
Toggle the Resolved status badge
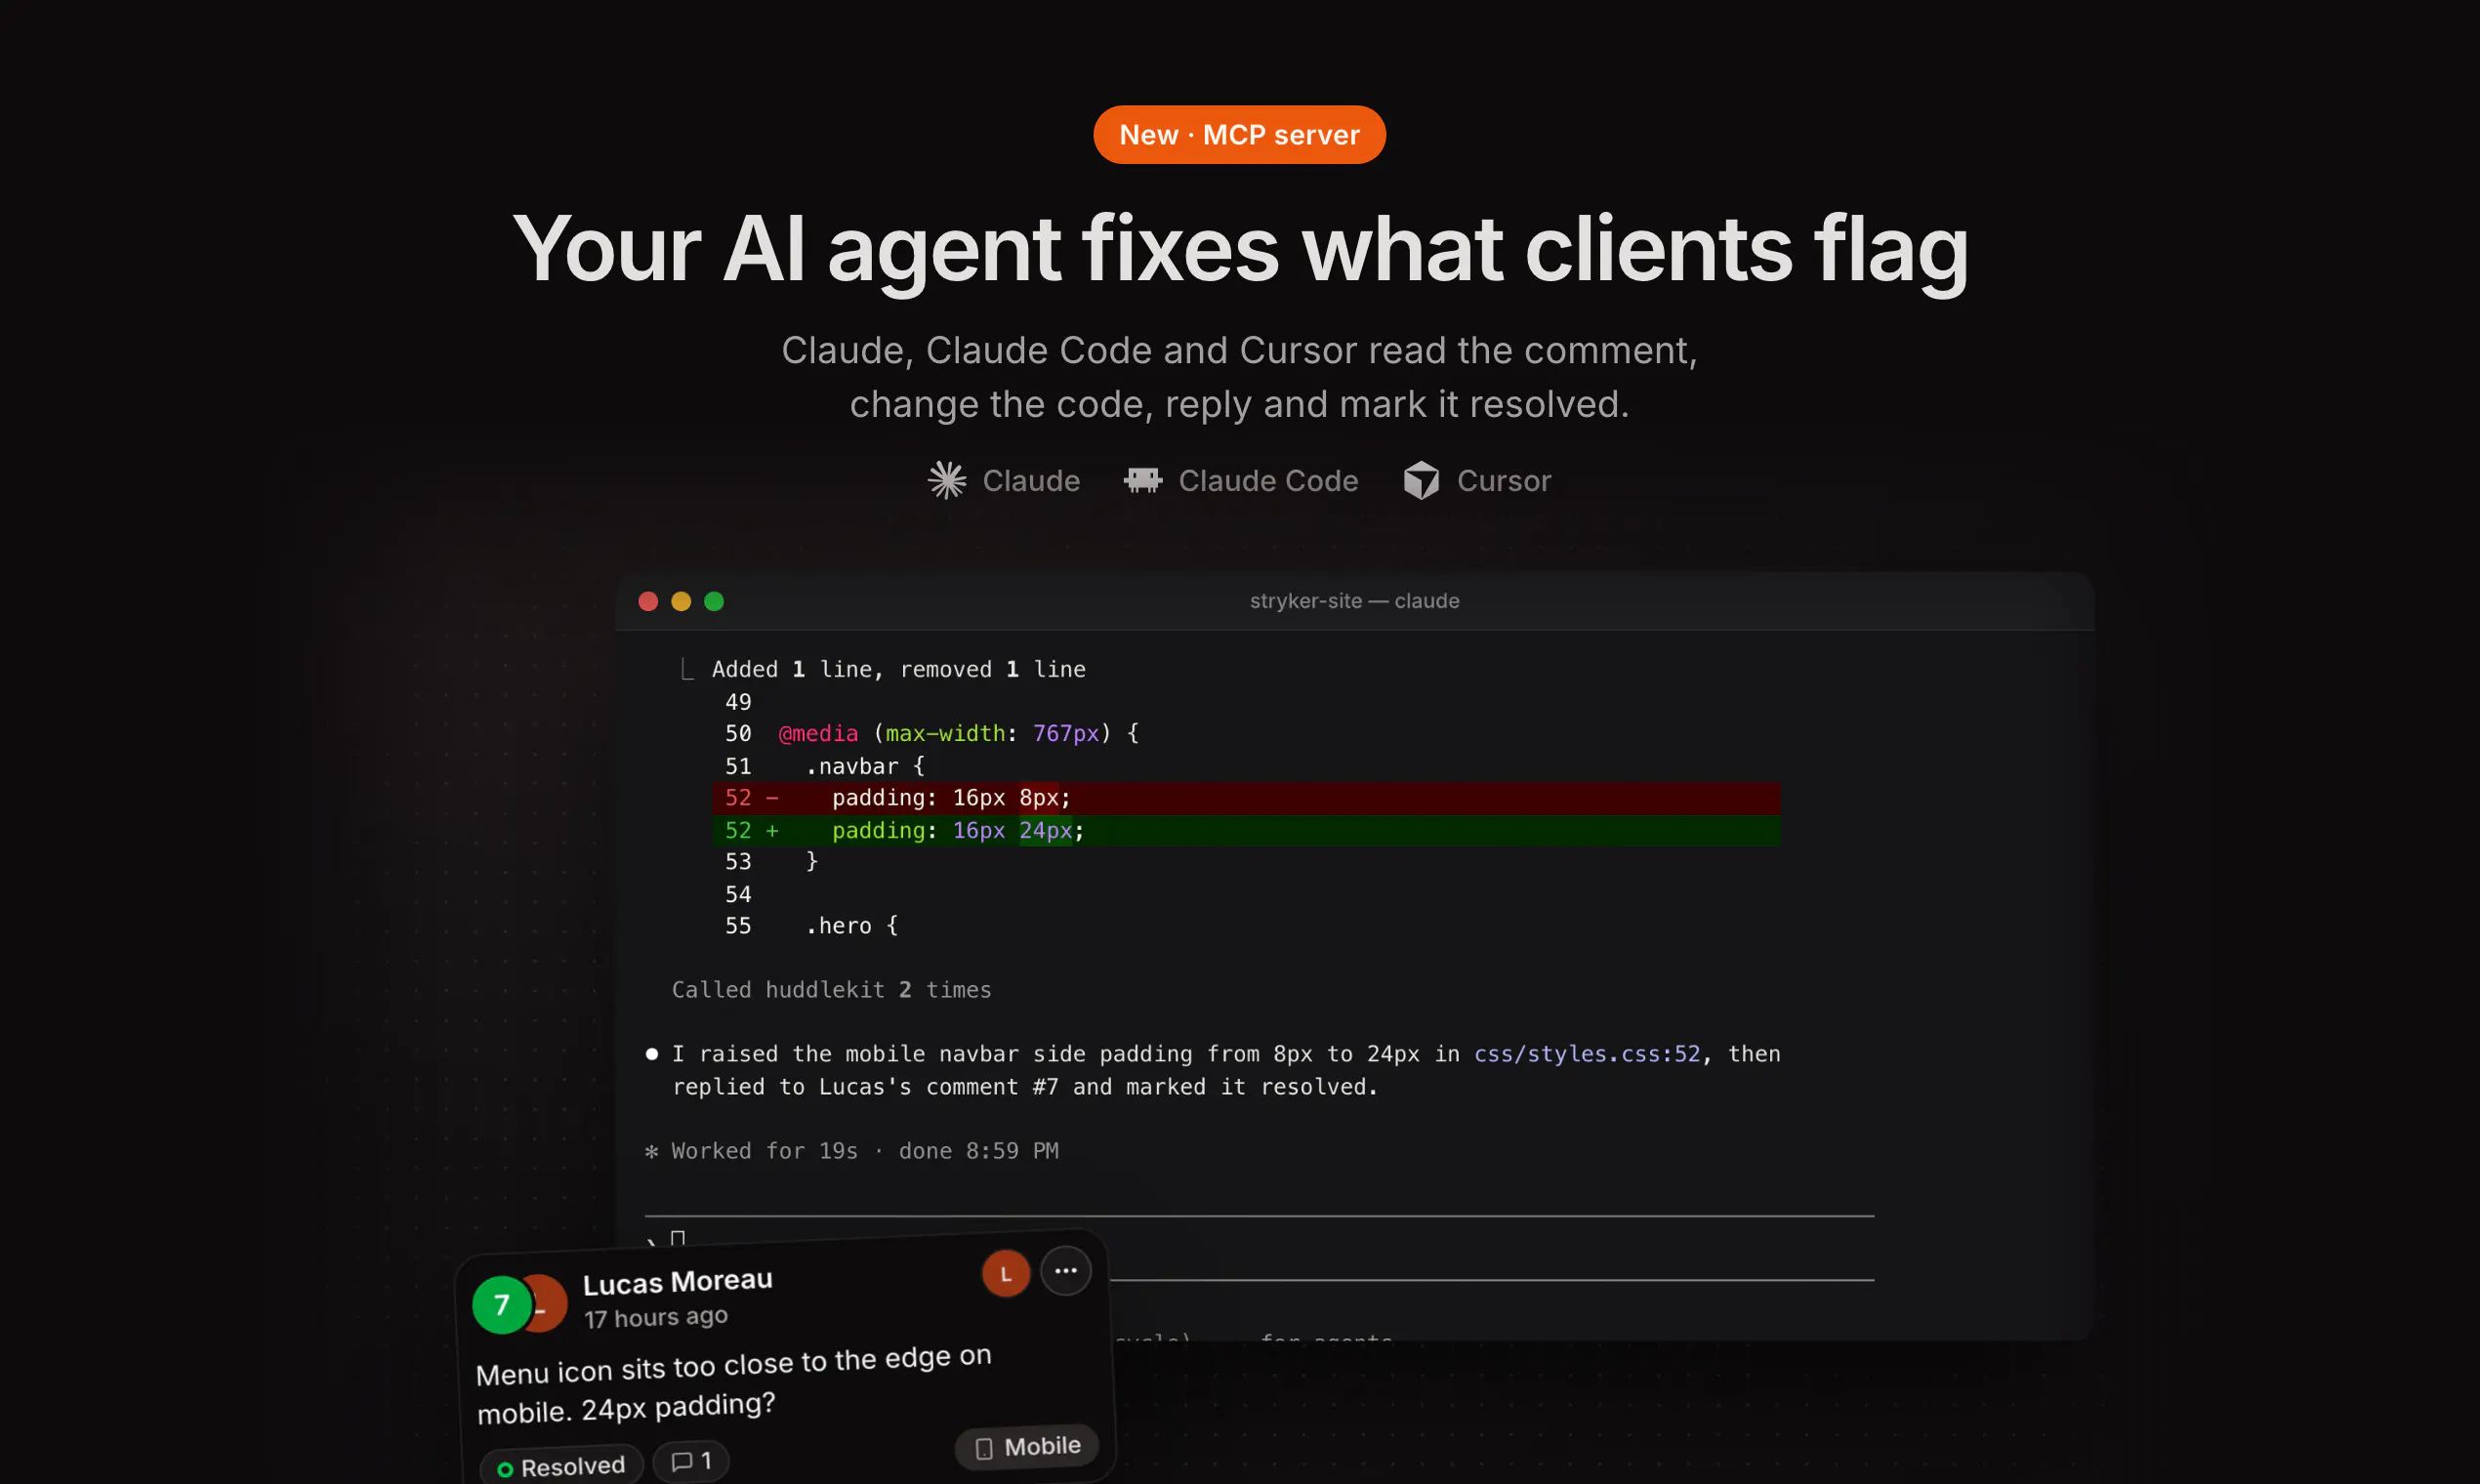(x=561, y=1467)
